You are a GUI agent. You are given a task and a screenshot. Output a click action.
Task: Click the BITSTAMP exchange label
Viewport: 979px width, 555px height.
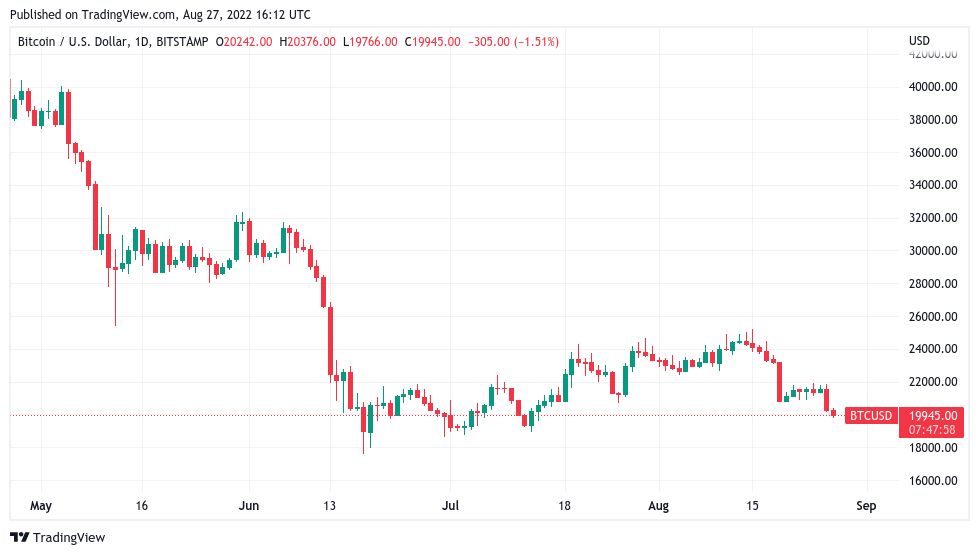182,42
